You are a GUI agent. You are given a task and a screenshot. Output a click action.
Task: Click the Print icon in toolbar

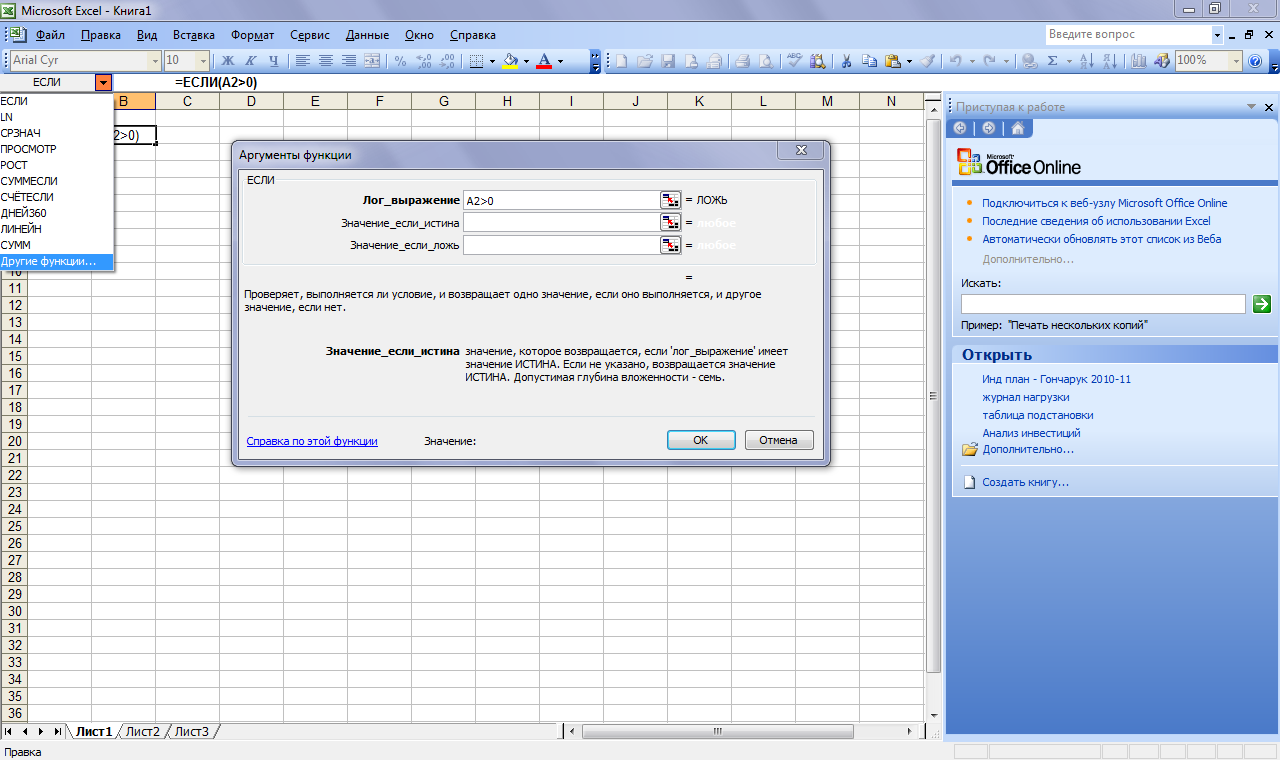click(x=742, y=60)
